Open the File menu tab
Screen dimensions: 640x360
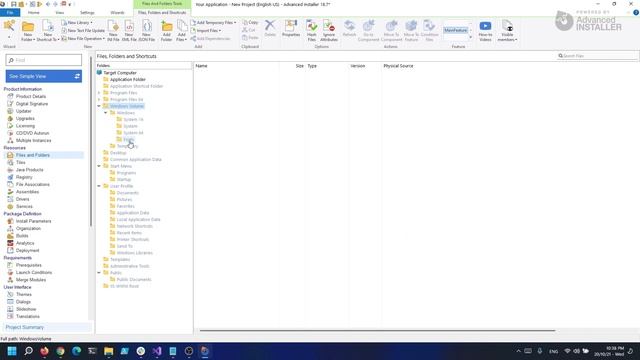click(x=10, y=13)
